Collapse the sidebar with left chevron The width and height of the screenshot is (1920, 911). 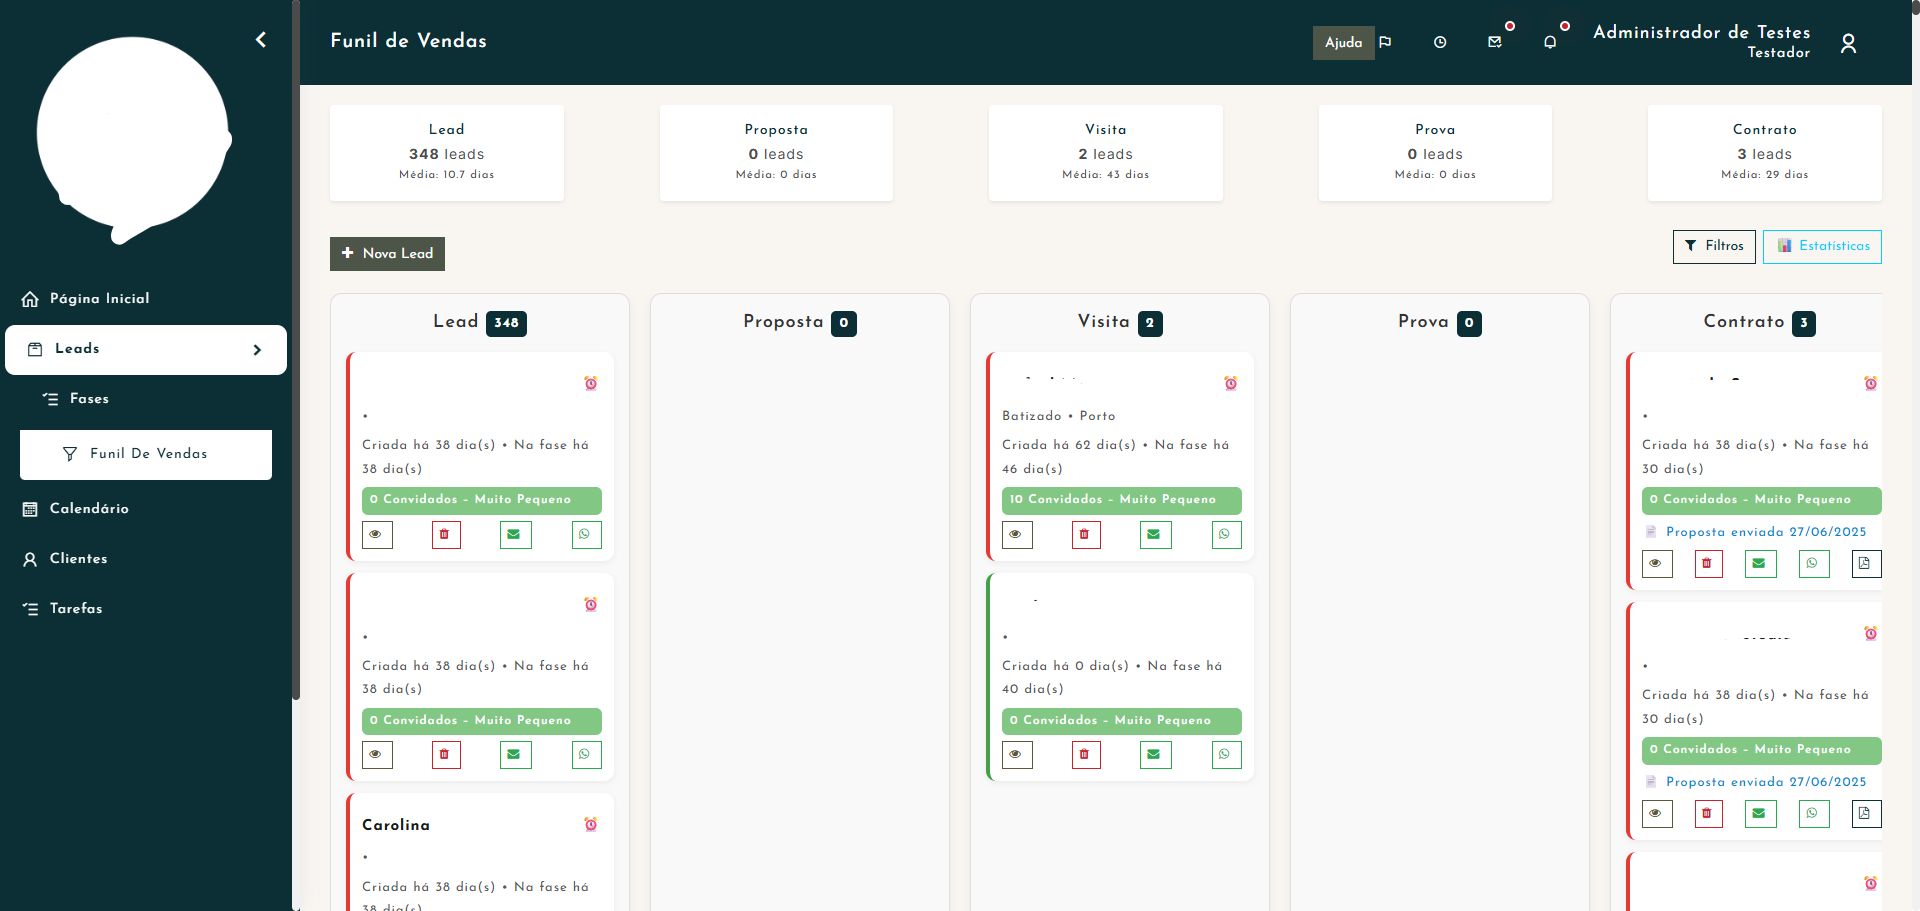pyautogui.click(x=261, y=40)
